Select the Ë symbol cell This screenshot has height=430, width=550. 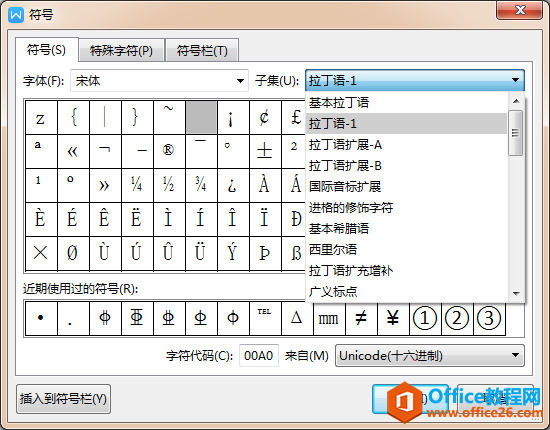[x=137, y=219]
